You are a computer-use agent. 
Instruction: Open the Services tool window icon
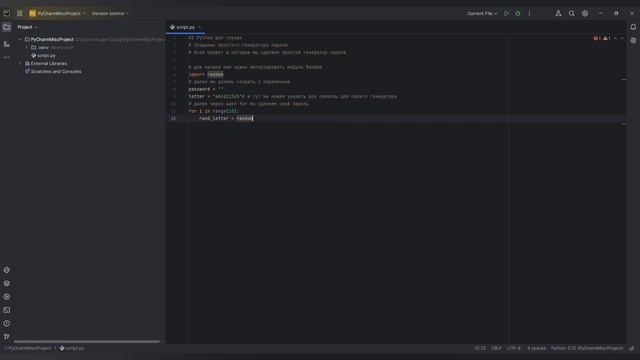click(x=7, y=297)
